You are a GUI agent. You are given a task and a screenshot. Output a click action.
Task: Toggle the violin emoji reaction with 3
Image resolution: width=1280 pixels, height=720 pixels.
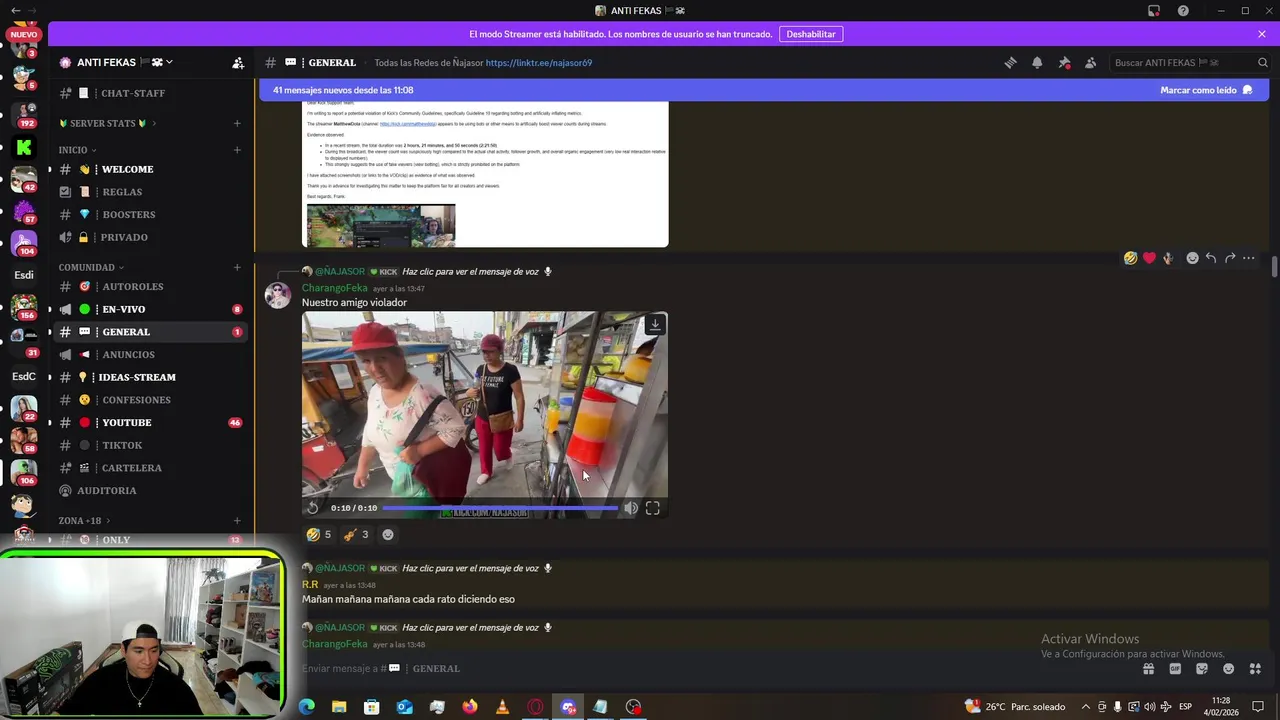coord(356,534)
